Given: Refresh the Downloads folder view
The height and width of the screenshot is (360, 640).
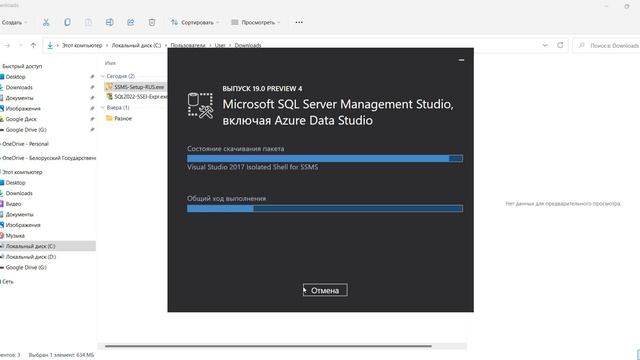Looking at the screenshot, I should tap(560, 45).
